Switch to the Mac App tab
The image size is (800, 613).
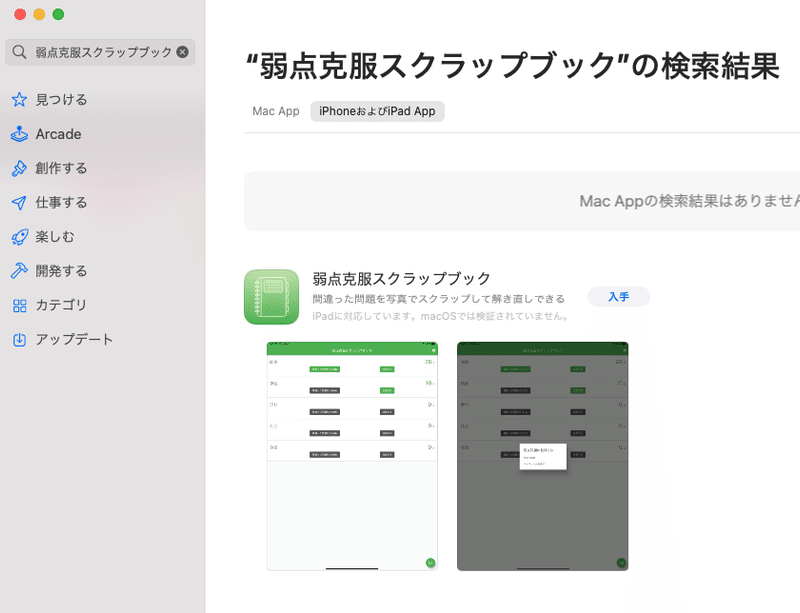pos(276,111)
